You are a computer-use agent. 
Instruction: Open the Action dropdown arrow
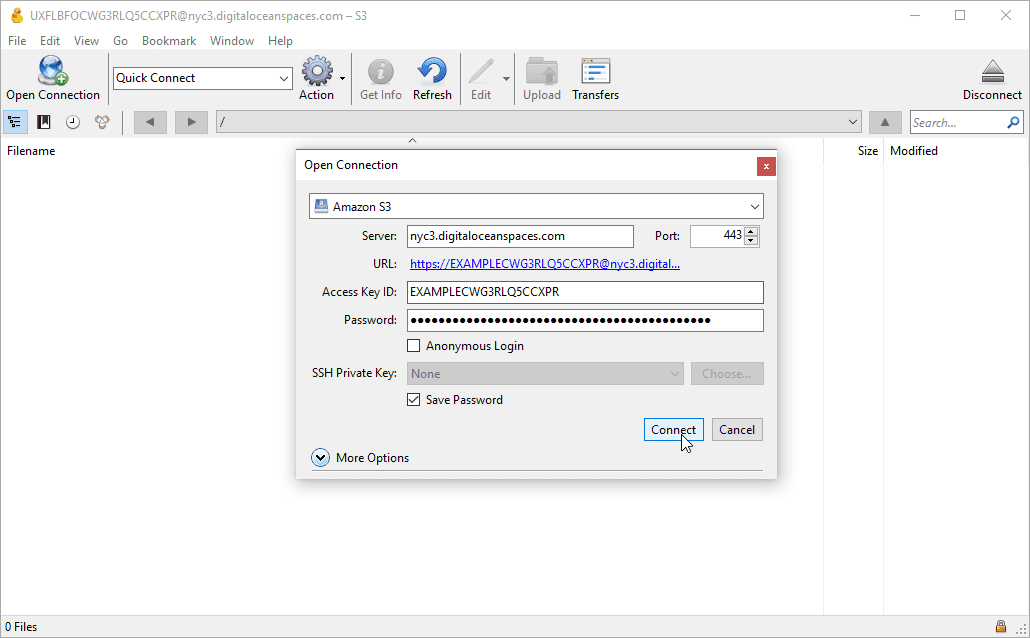pos(342,78)
